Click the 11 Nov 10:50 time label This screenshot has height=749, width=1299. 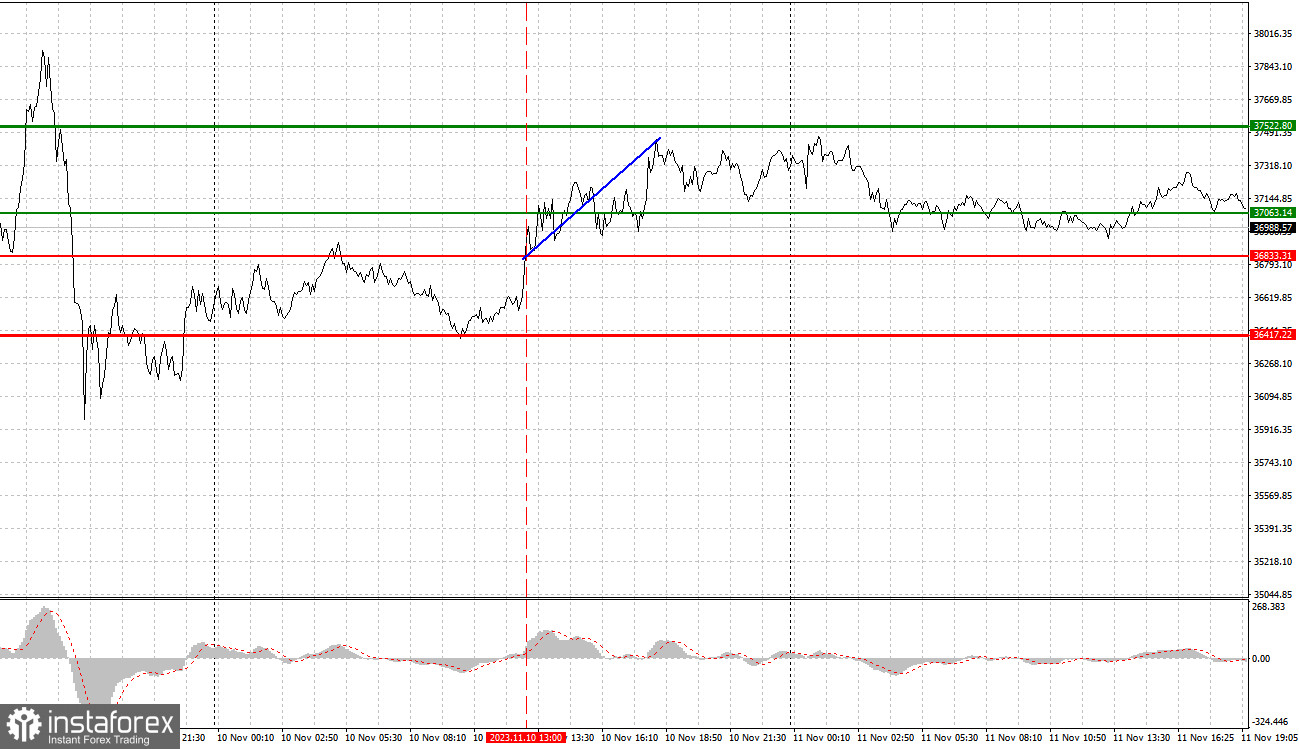[1078, 737]
